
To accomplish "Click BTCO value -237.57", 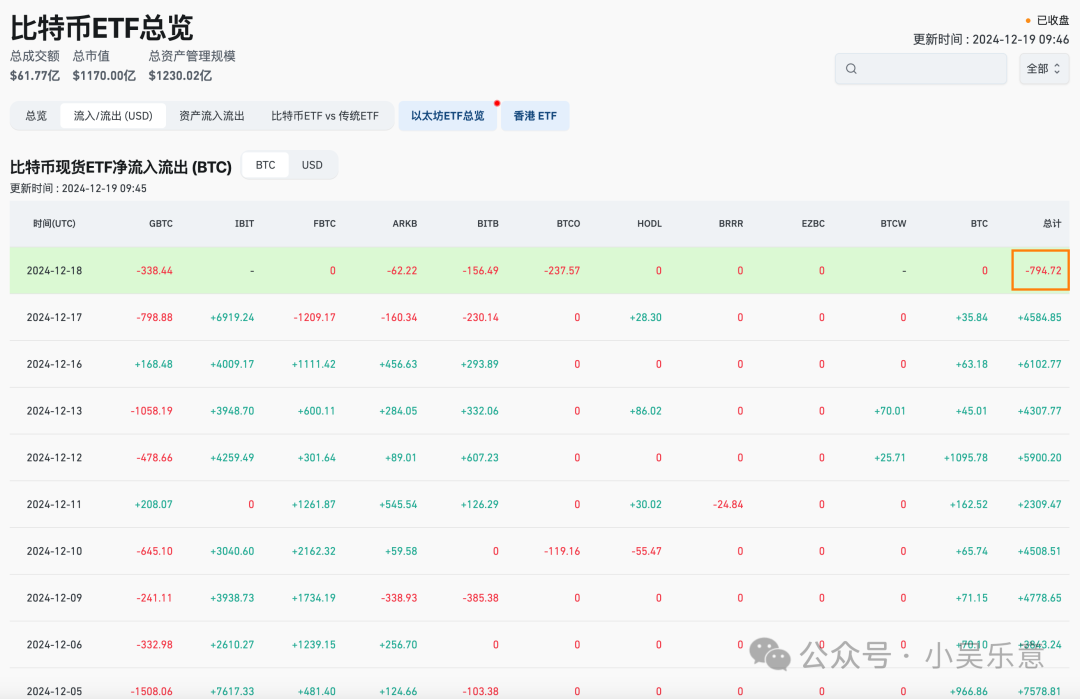I will (562, 271).
